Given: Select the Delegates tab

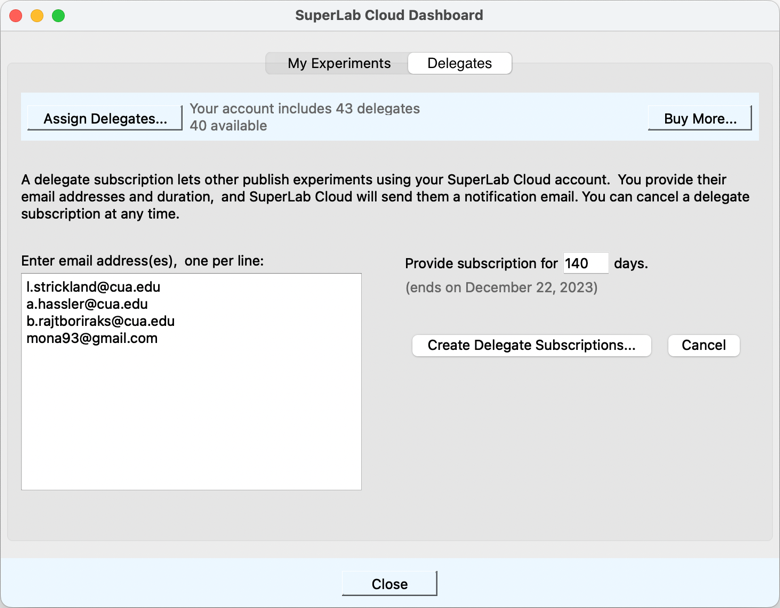Looking at the screenshot, I should (x=459, y=63).
